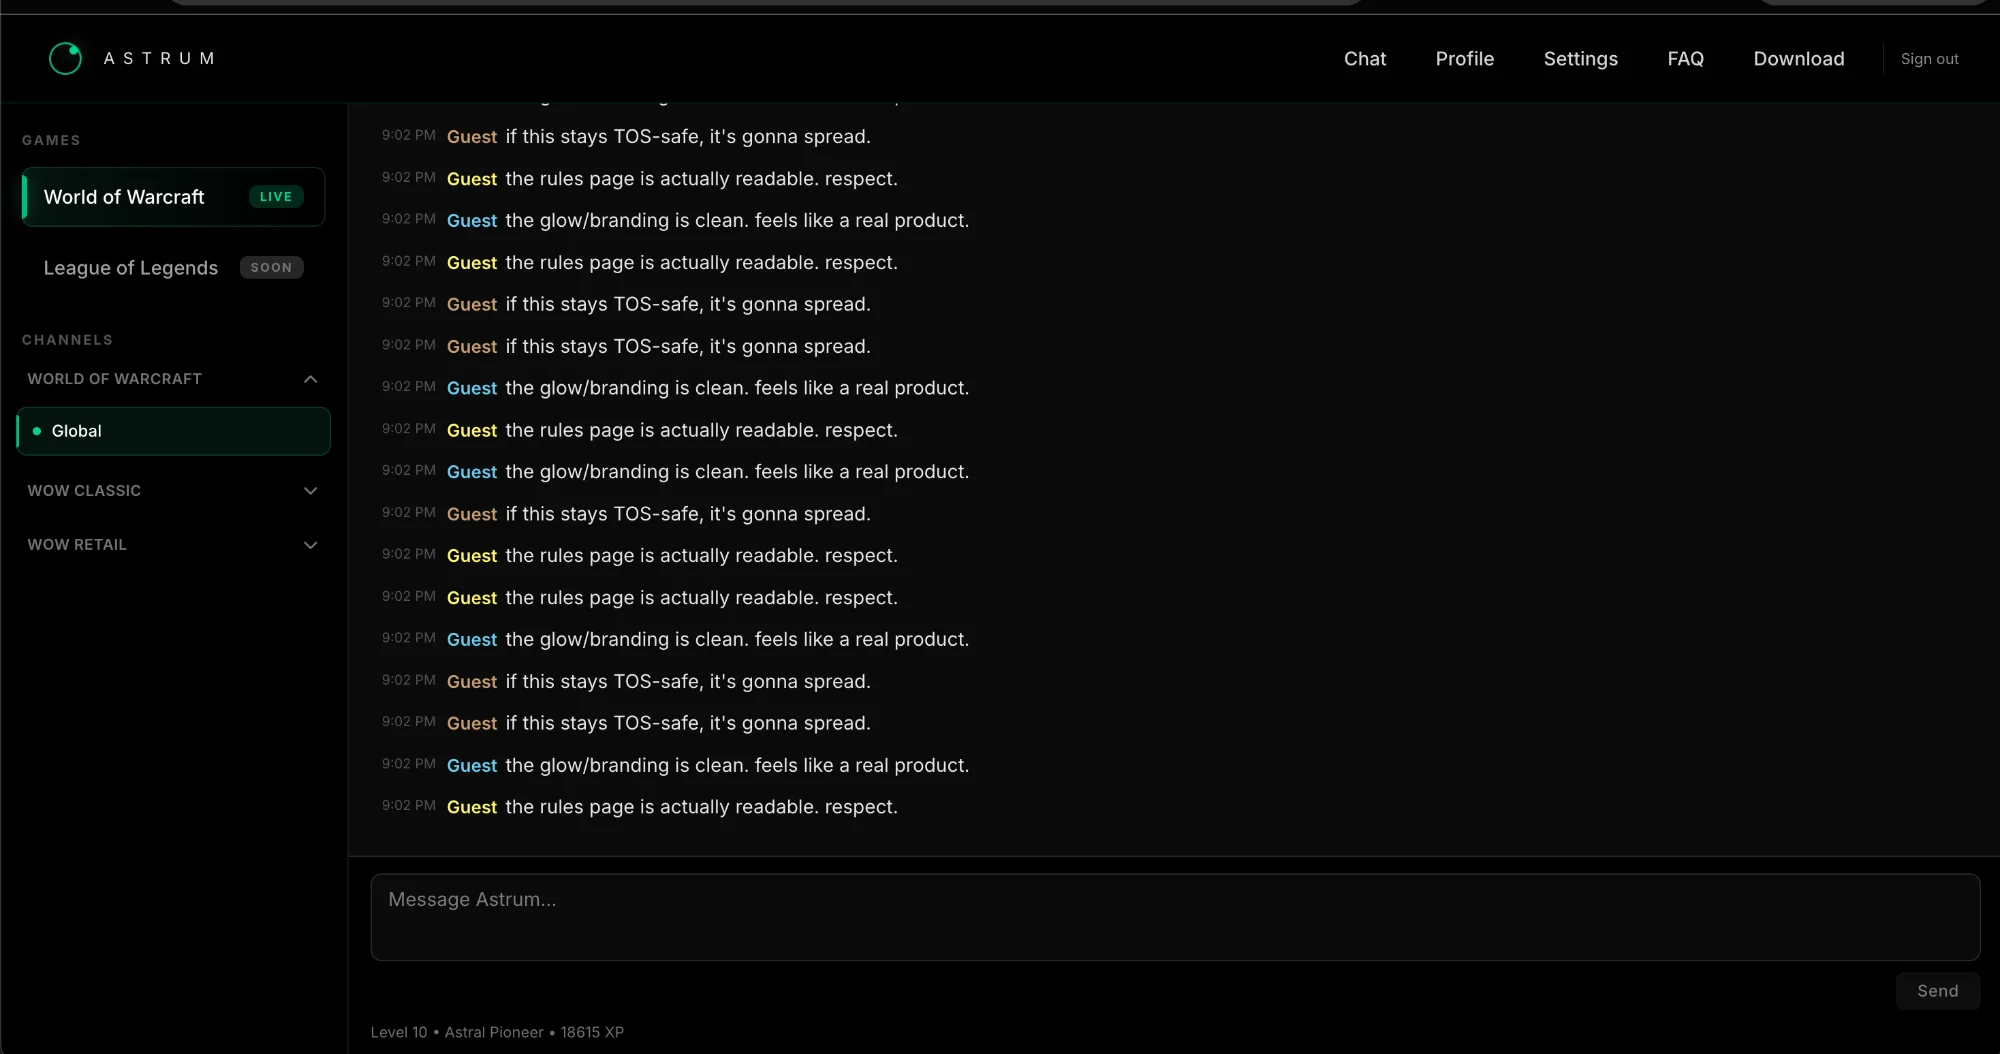Collapse the WORLD OF WARCRAFT channel group

(x=311, y=379)
